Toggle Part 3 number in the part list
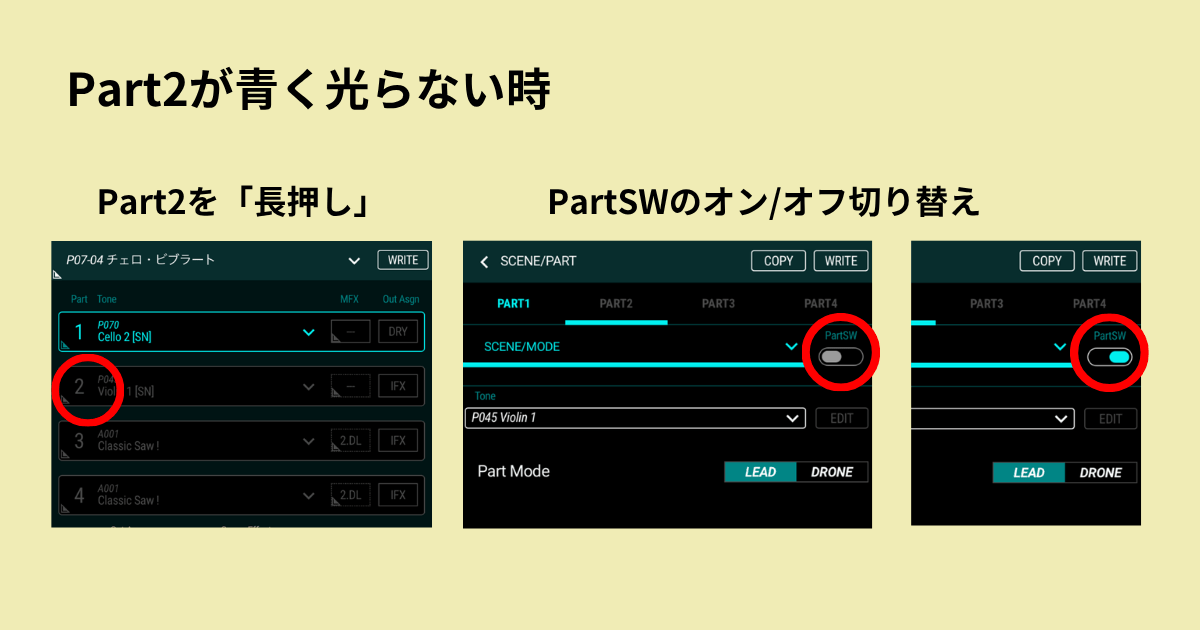The height and width of the screenshot is (630, 1200). (79, 441)
